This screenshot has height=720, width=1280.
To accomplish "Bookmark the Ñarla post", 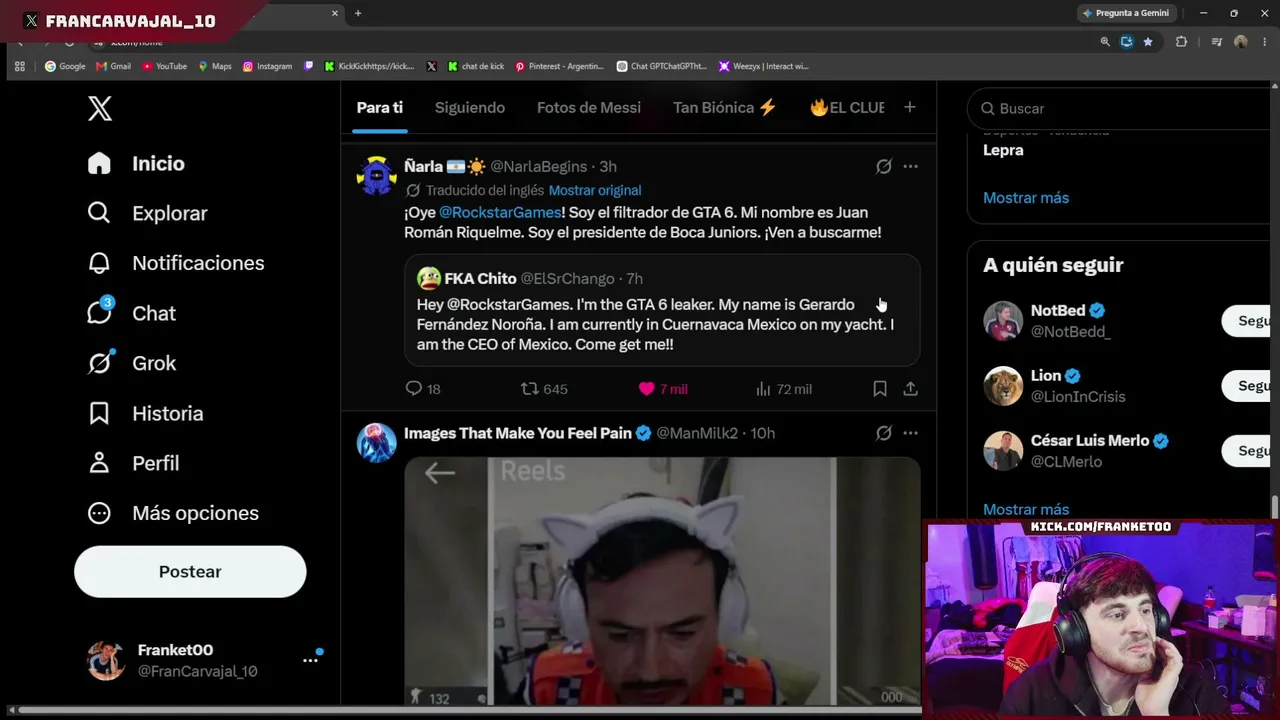I will (880, 389).
